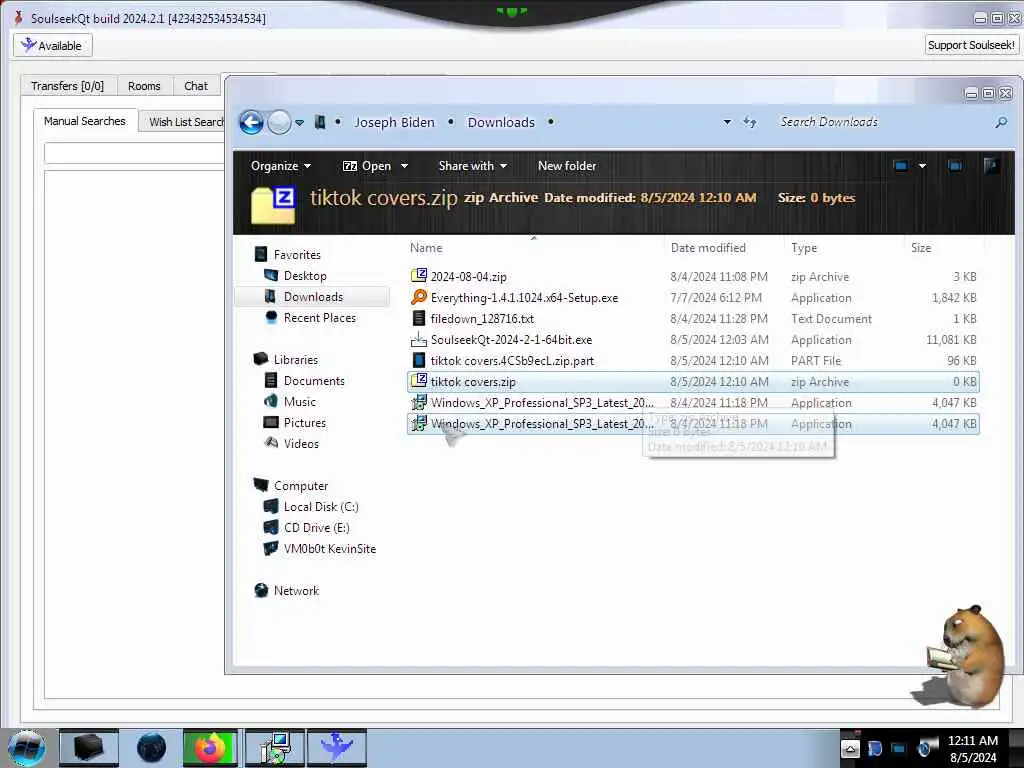Viewport: 1024px width, 768px height.
Task: Select tiktok covers.zip archive icon
Action: point(419,381)
